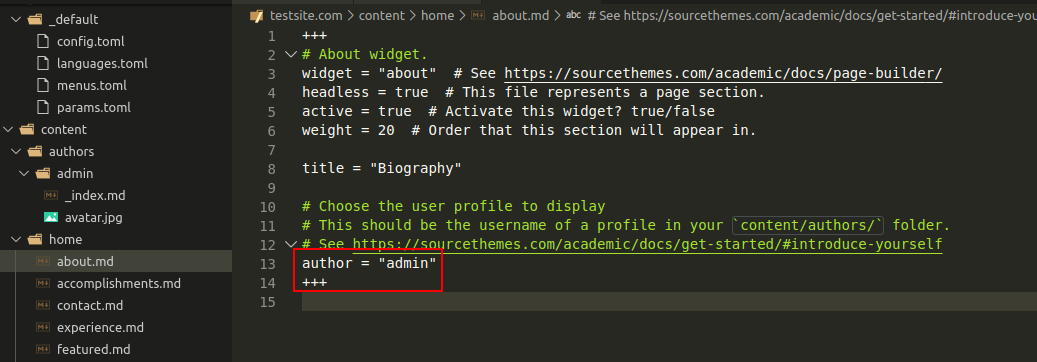Click the markdown icon beside _index.md
The image size is (1037, 362).
[51, 195]
